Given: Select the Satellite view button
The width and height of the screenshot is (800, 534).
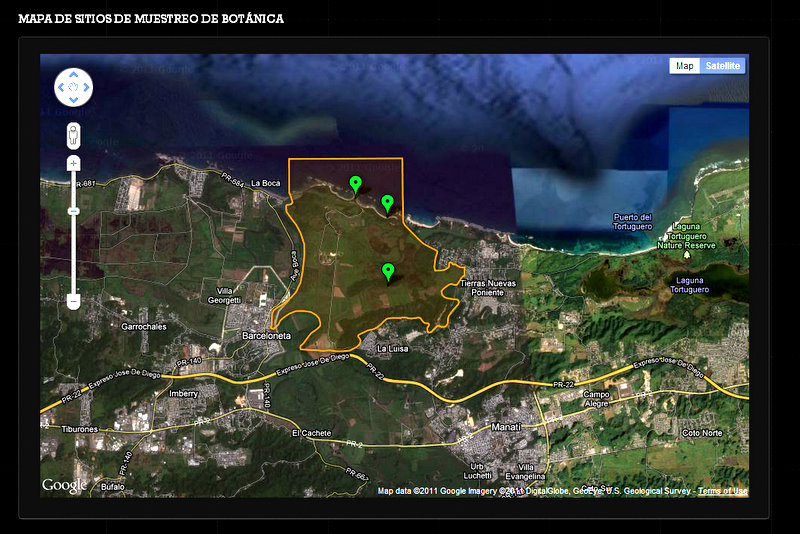Looking at the screenshot, I should [x=722, y=66].
